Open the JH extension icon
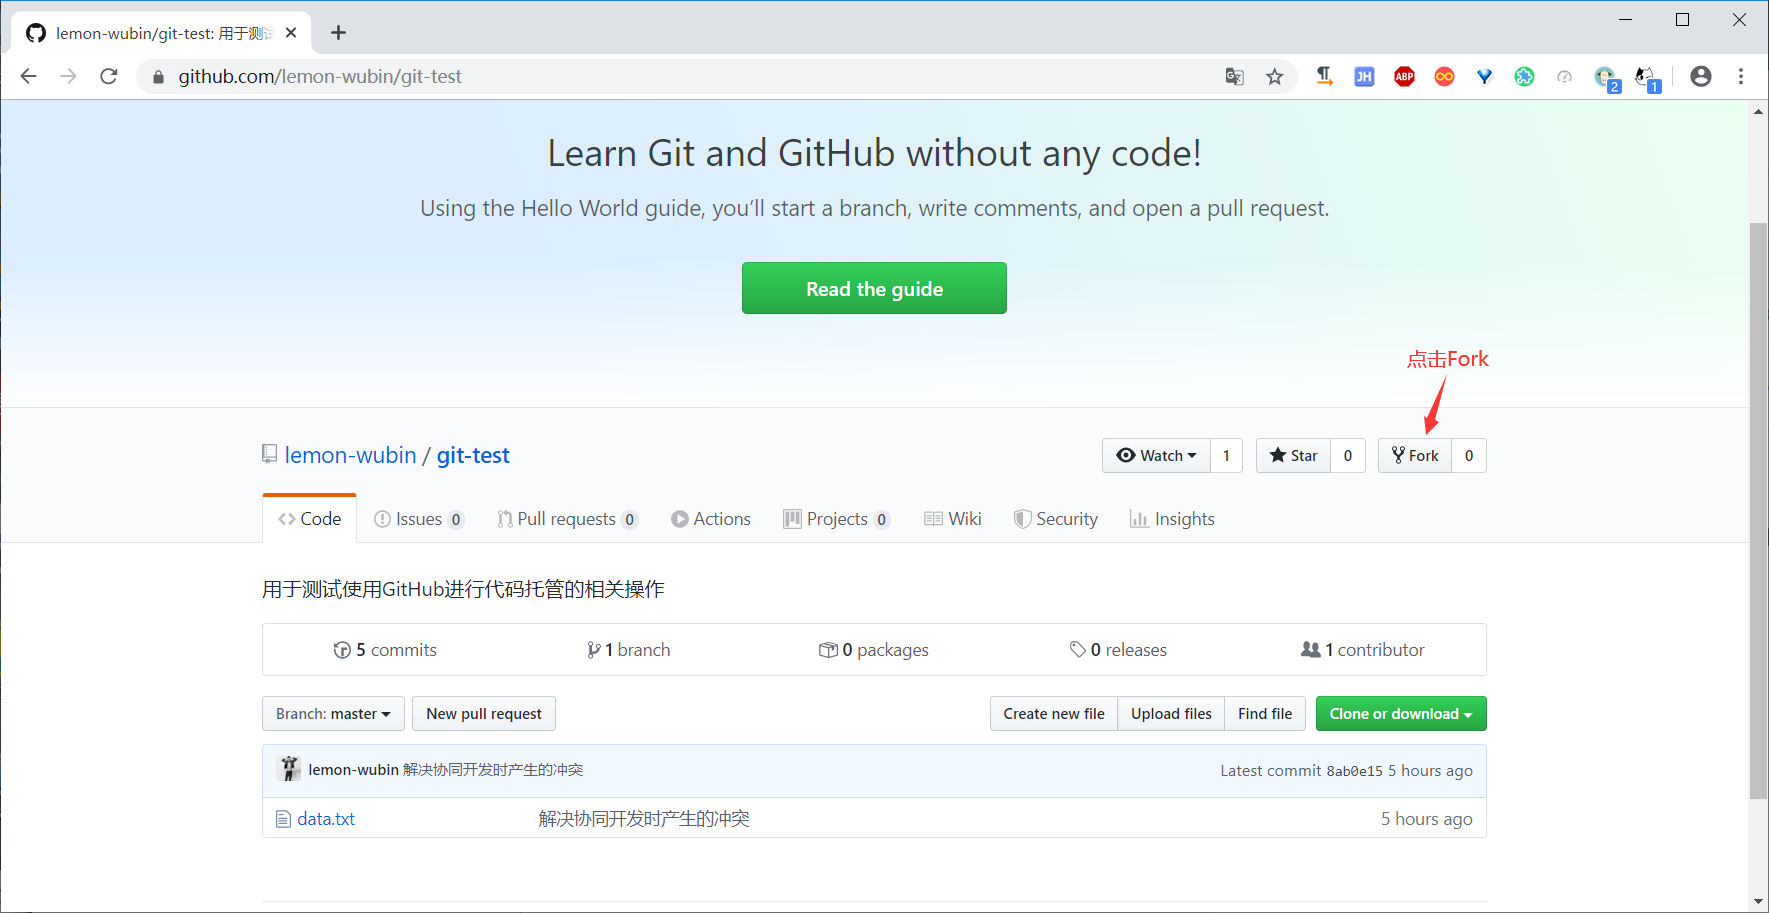The height and width of the screenshot is (913, 1769). point(1364,77)
